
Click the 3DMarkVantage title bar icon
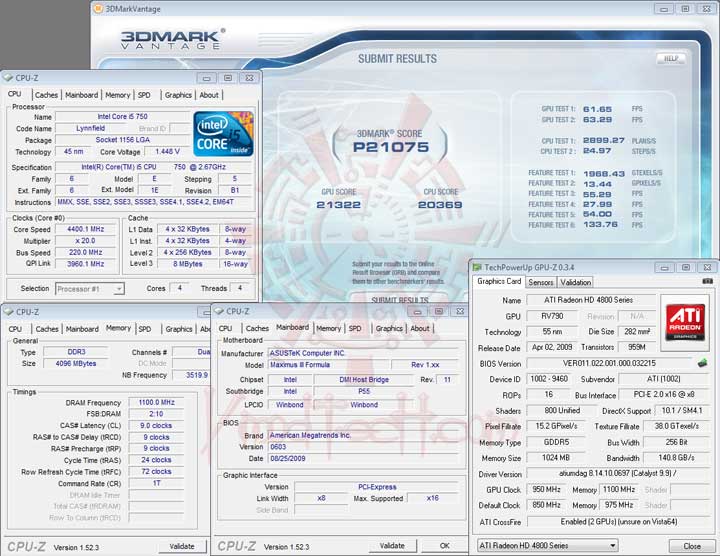[x=97, y=8]
